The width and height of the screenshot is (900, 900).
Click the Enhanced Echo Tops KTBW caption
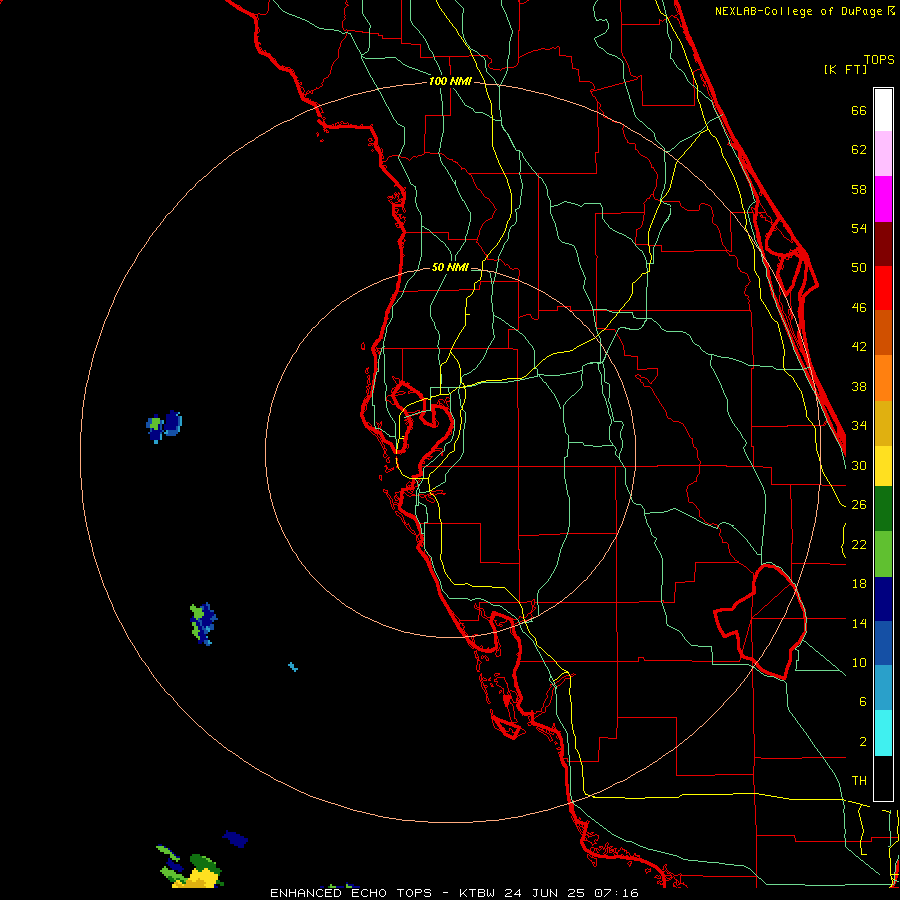[x=454, y=893]
